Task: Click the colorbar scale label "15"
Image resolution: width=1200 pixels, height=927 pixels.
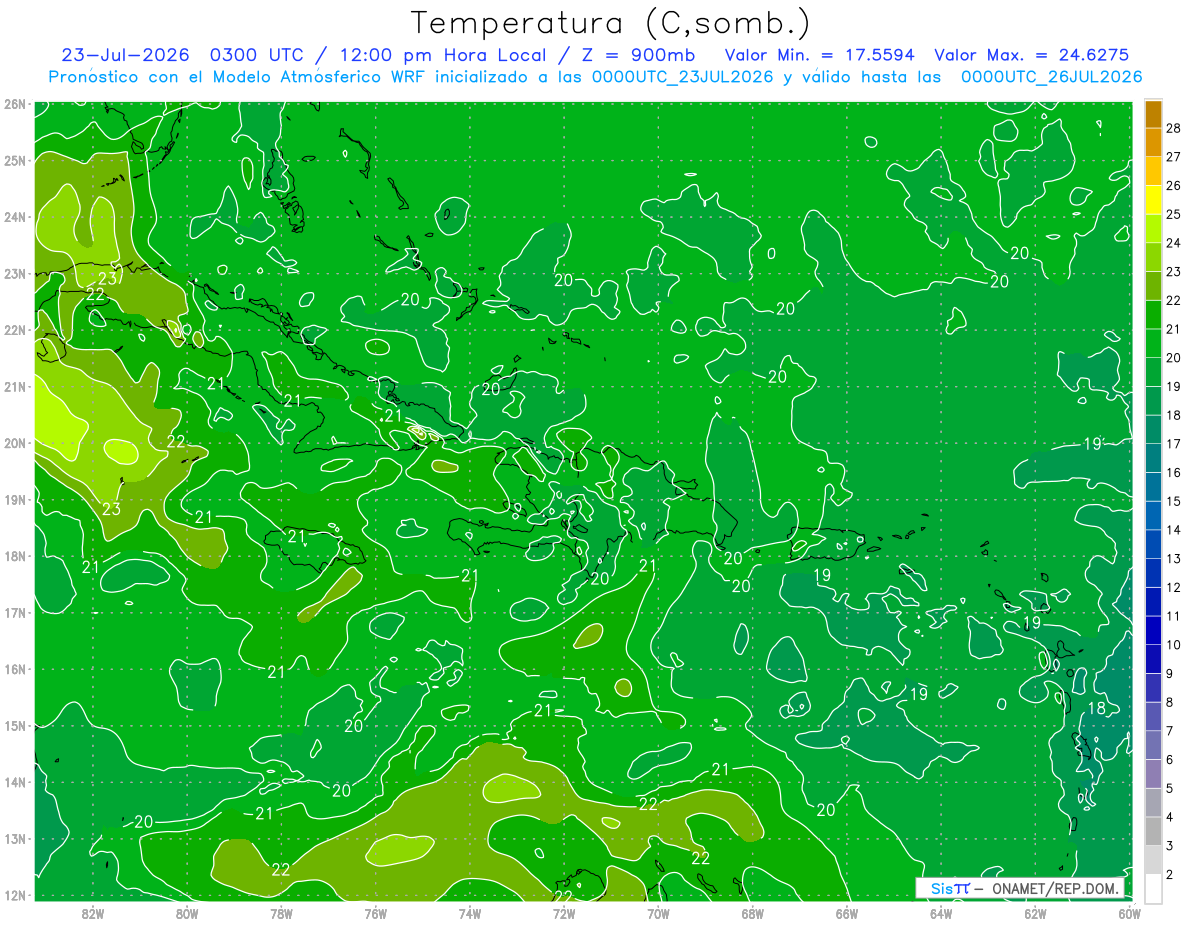Action: tap(1174, 501)
